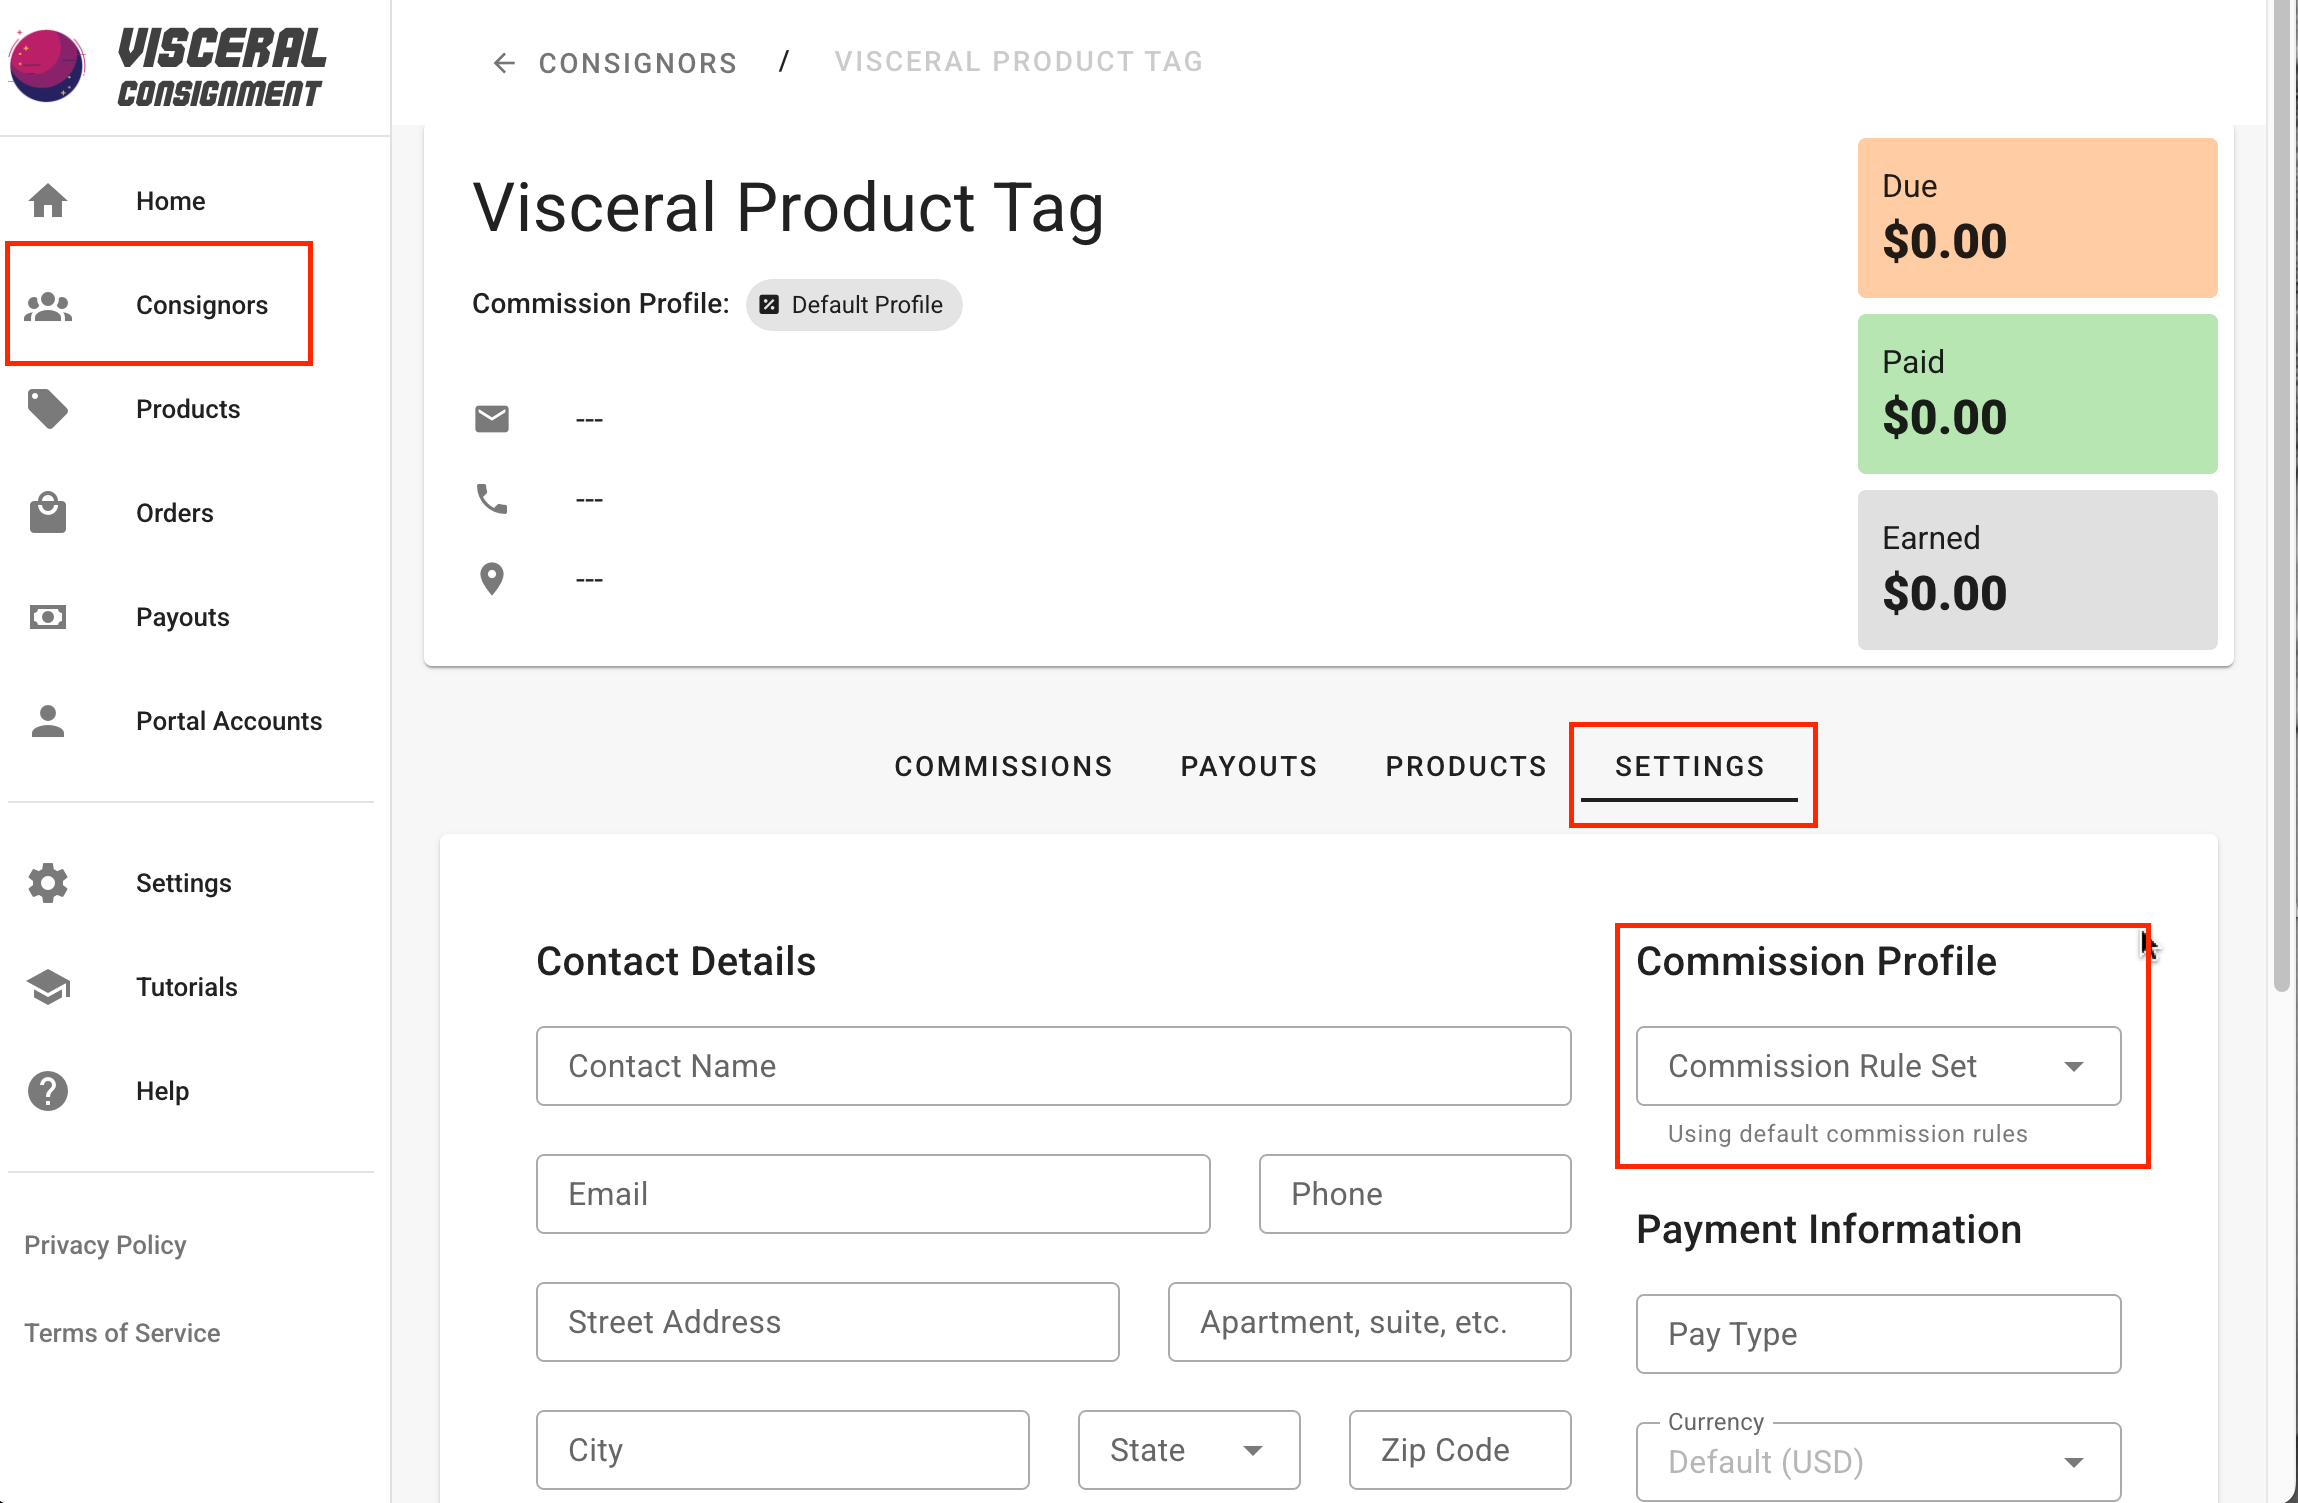Screen dimensions: 2298x1503
Task: Click the Contact Name input field
Action: coord(1052,1066)
